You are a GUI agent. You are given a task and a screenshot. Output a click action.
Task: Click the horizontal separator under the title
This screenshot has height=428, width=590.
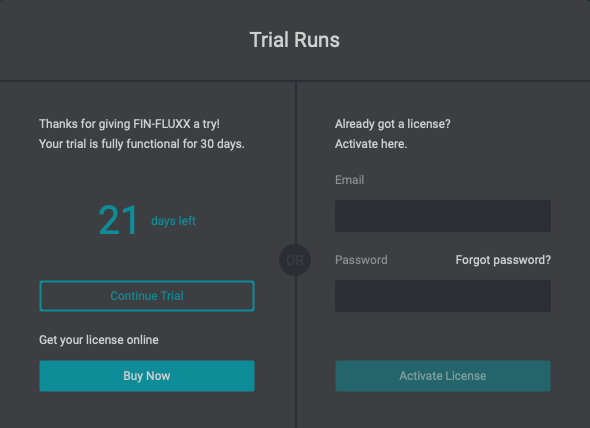click(x=295, y=81)
